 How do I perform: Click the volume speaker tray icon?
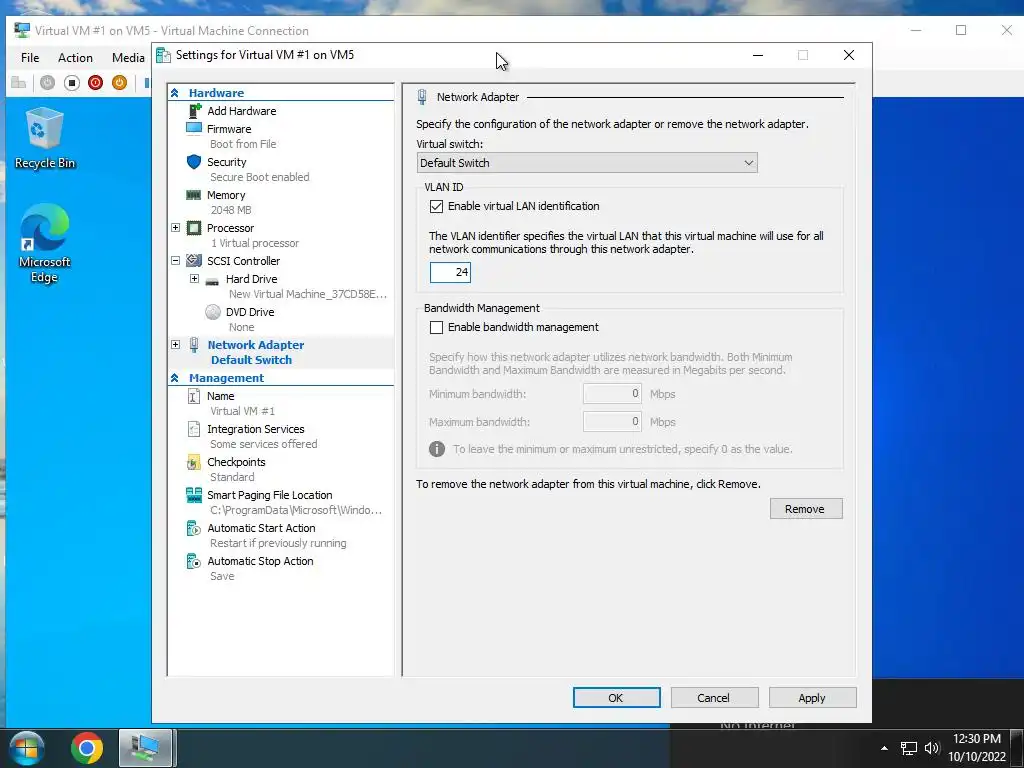pos(932,748)
